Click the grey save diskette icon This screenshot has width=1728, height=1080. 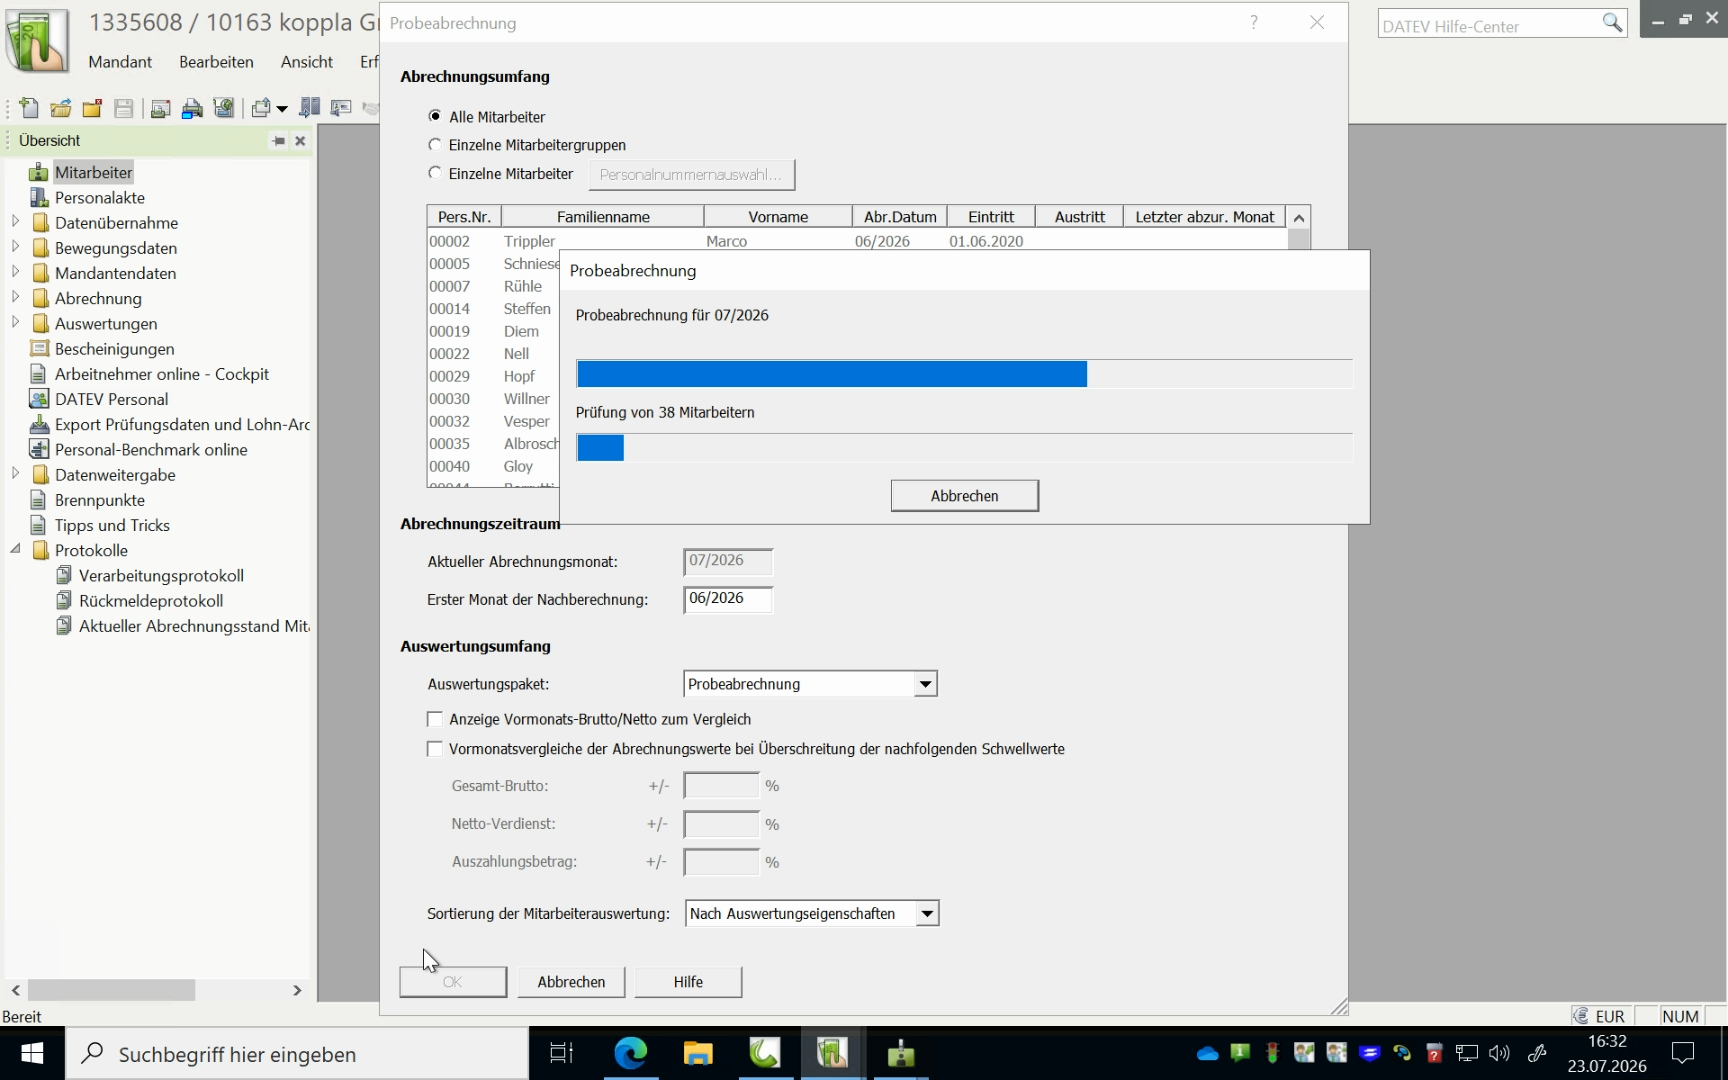point(124,108)
